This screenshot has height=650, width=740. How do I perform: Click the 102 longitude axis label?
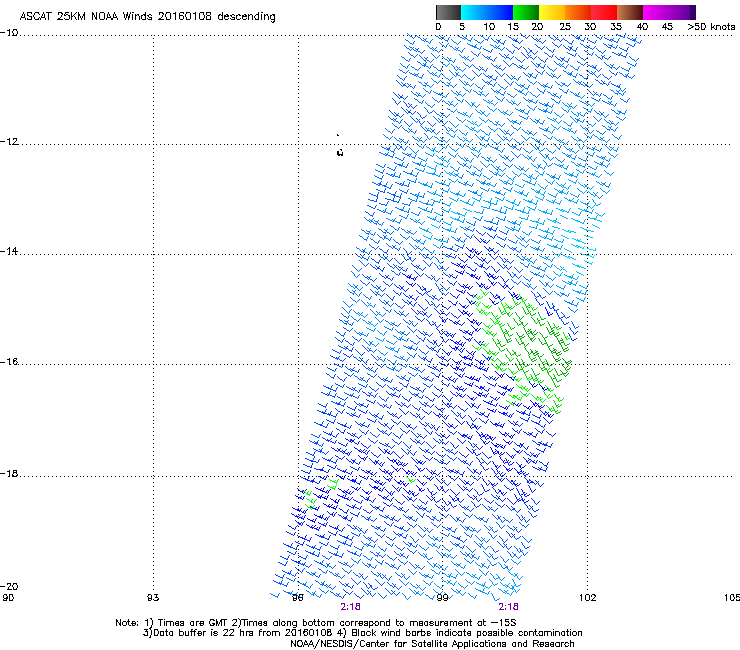coord(588,598)
